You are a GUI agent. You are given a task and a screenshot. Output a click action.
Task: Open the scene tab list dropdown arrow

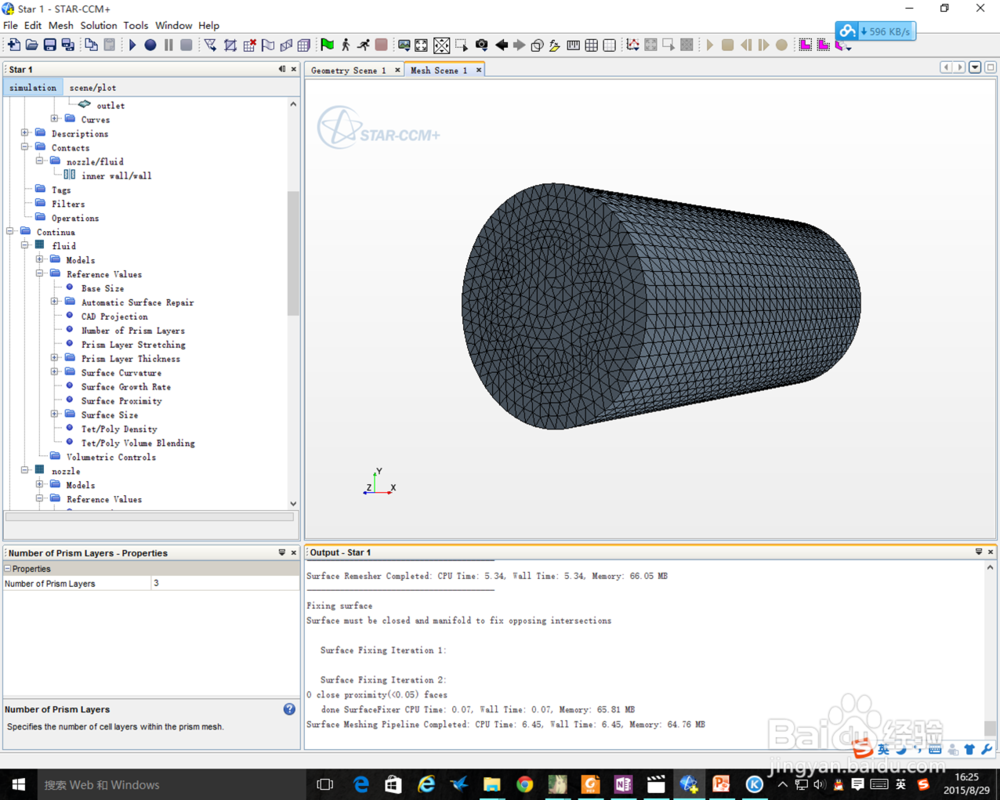coord(974,67)
